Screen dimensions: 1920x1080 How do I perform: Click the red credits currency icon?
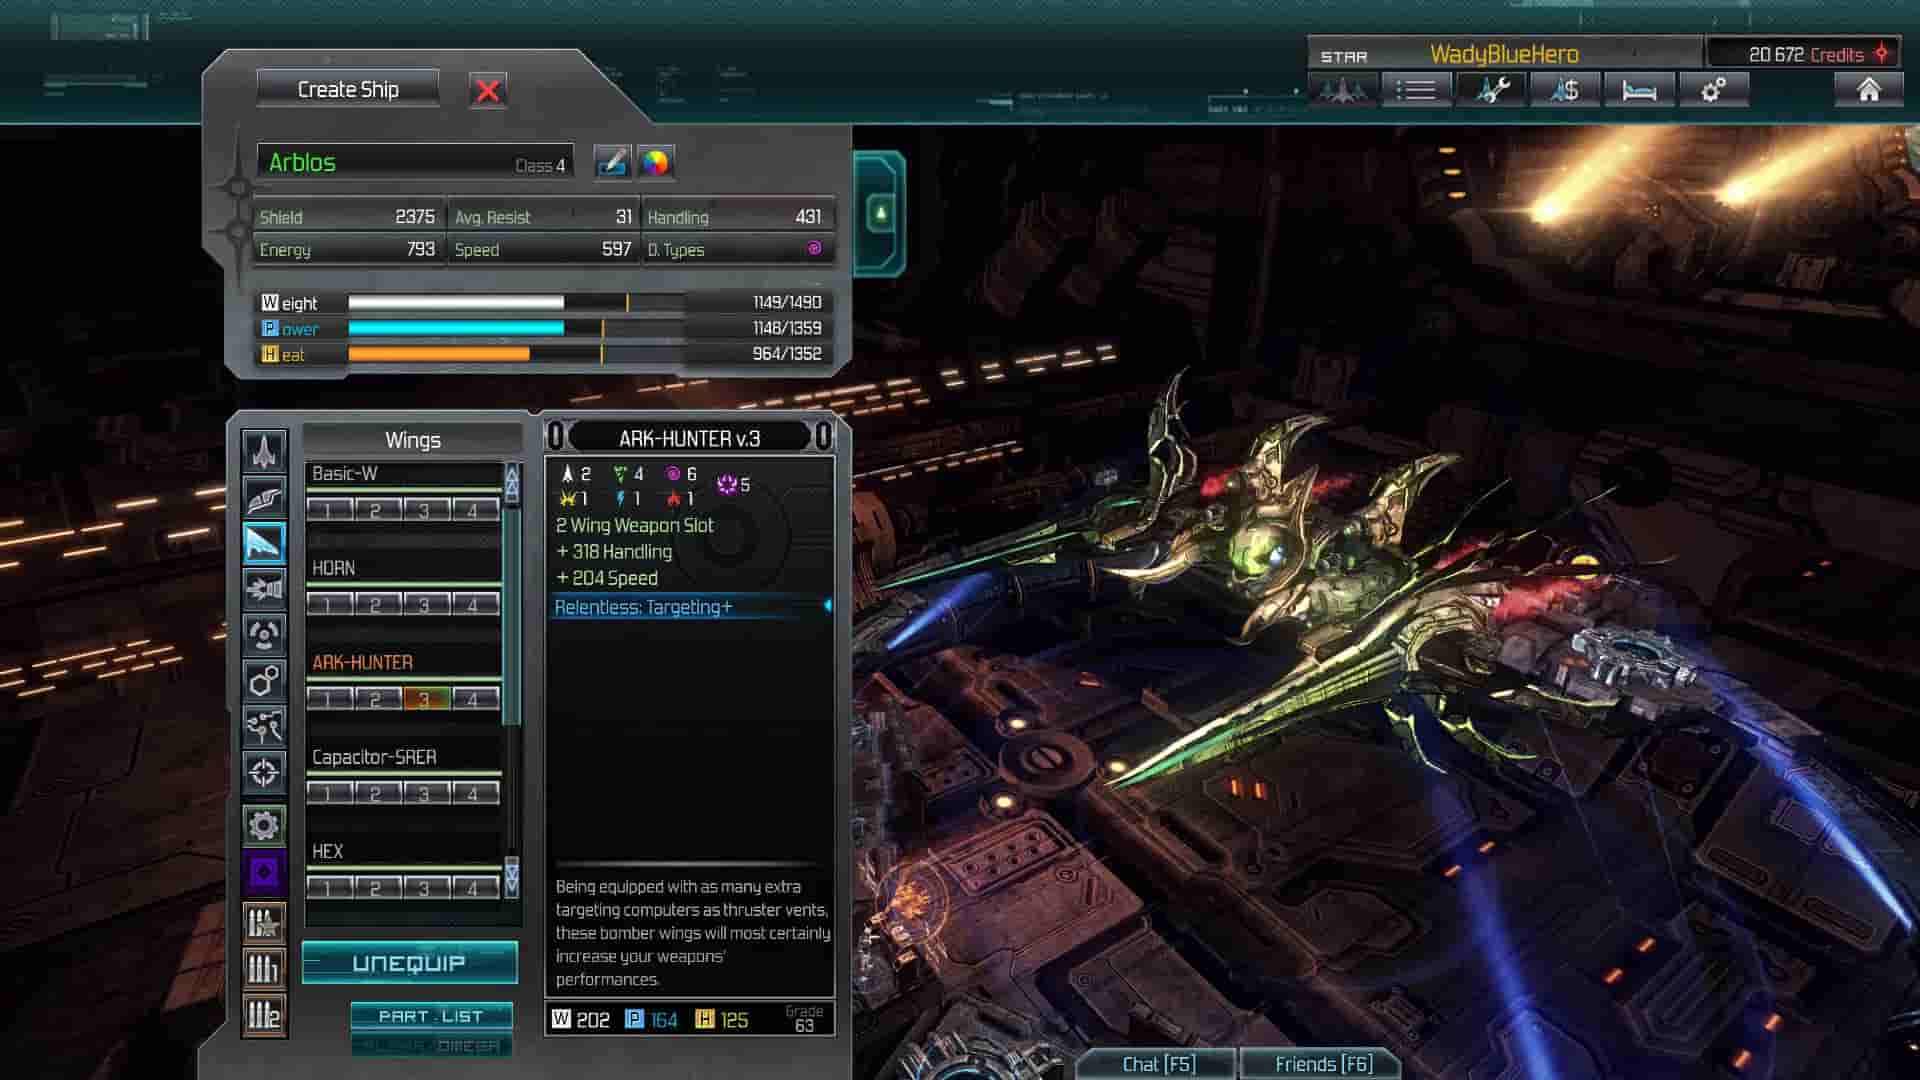click(x=1881, y=54)
